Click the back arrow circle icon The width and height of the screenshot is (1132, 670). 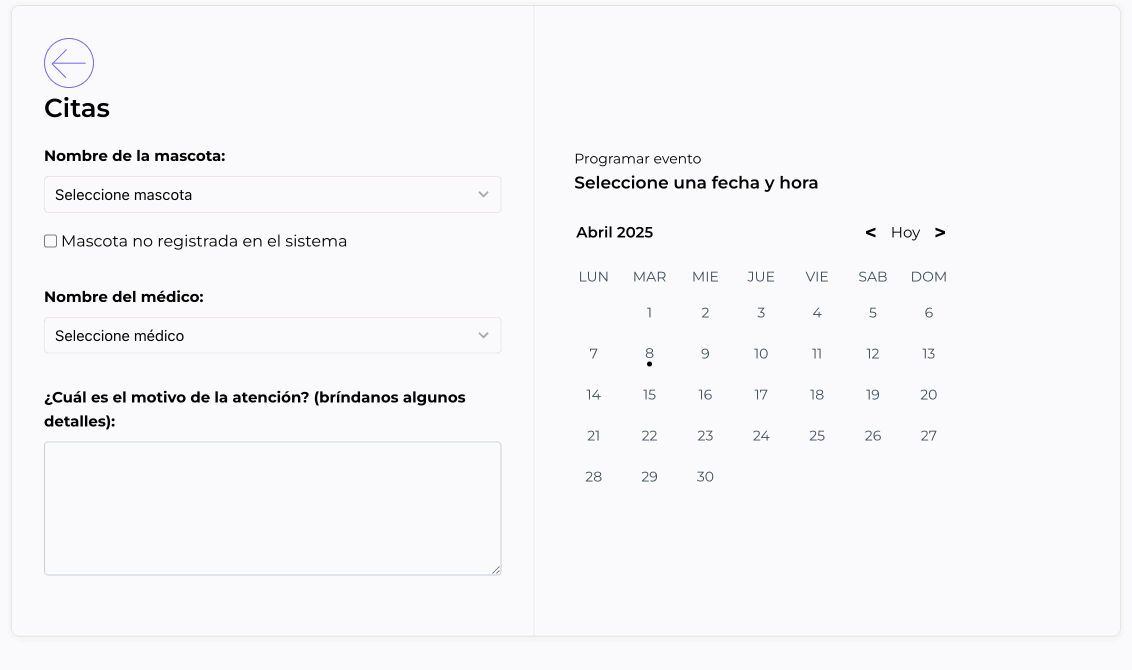tap(69, 63)
